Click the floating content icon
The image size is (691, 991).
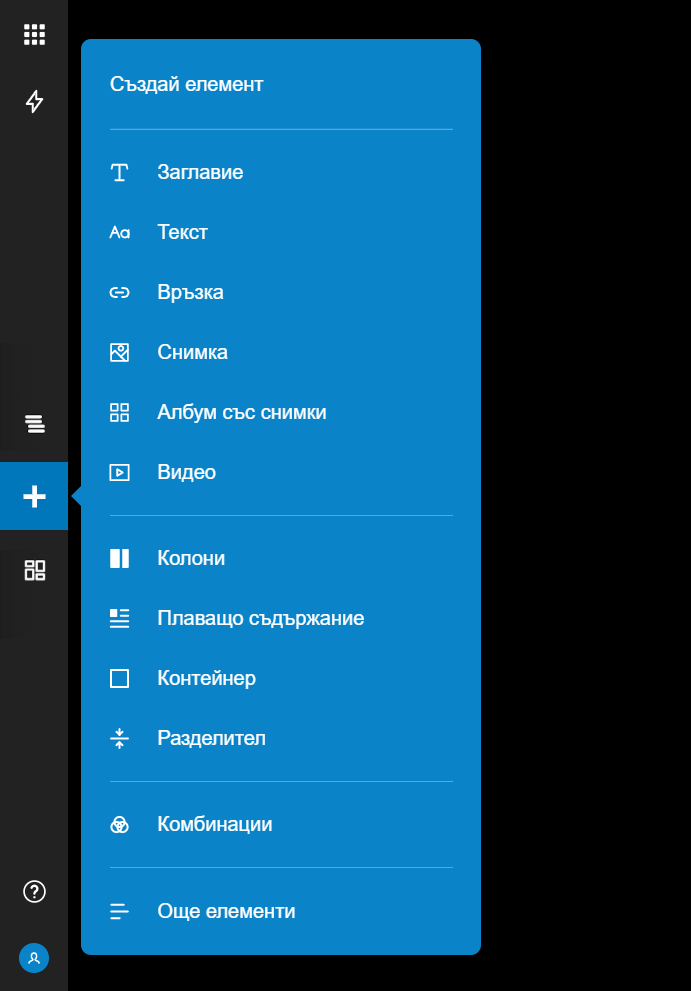[119, 618]
